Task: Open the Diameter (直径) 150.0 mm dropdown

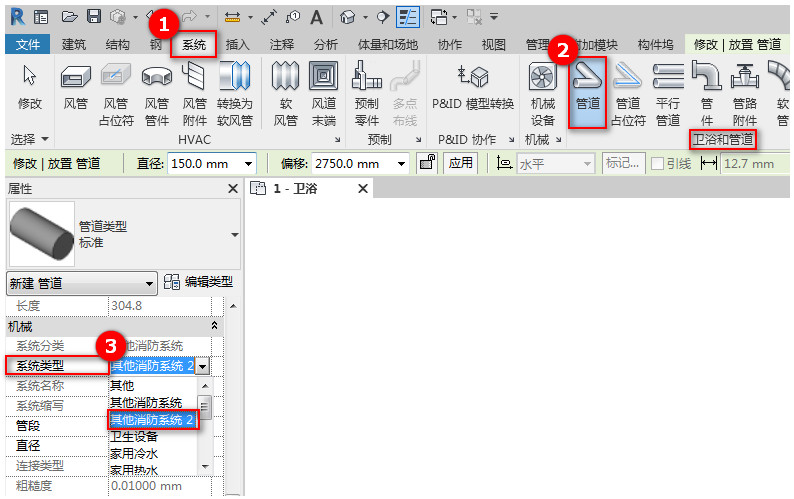Action: click(248, 164)
